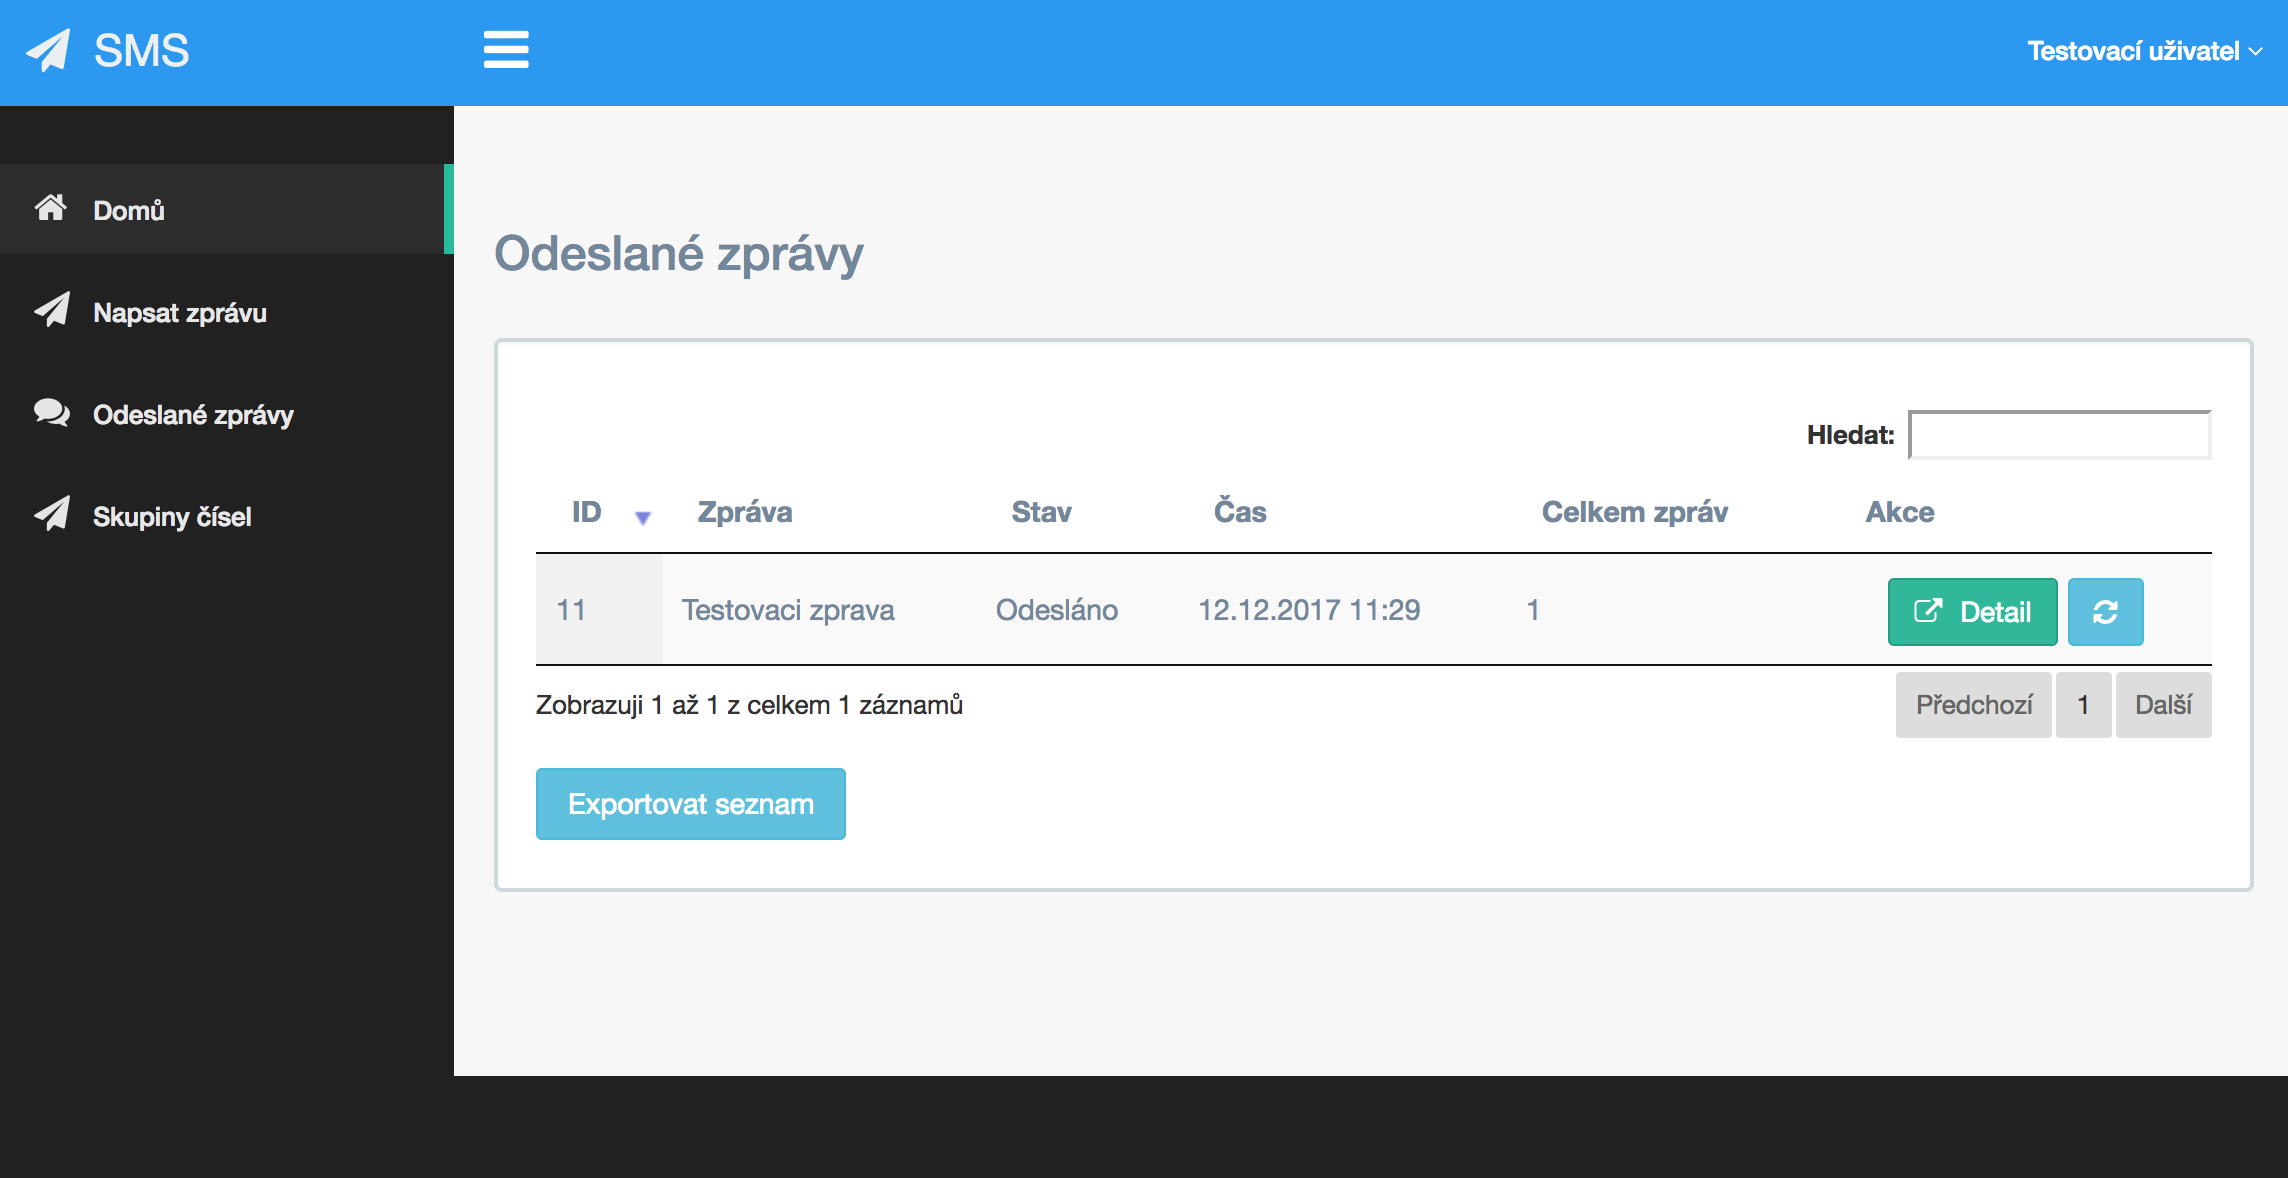This screenshot has width=2288, height=1178.
Task: Go to the Další page
Action: coord(2163,705)
